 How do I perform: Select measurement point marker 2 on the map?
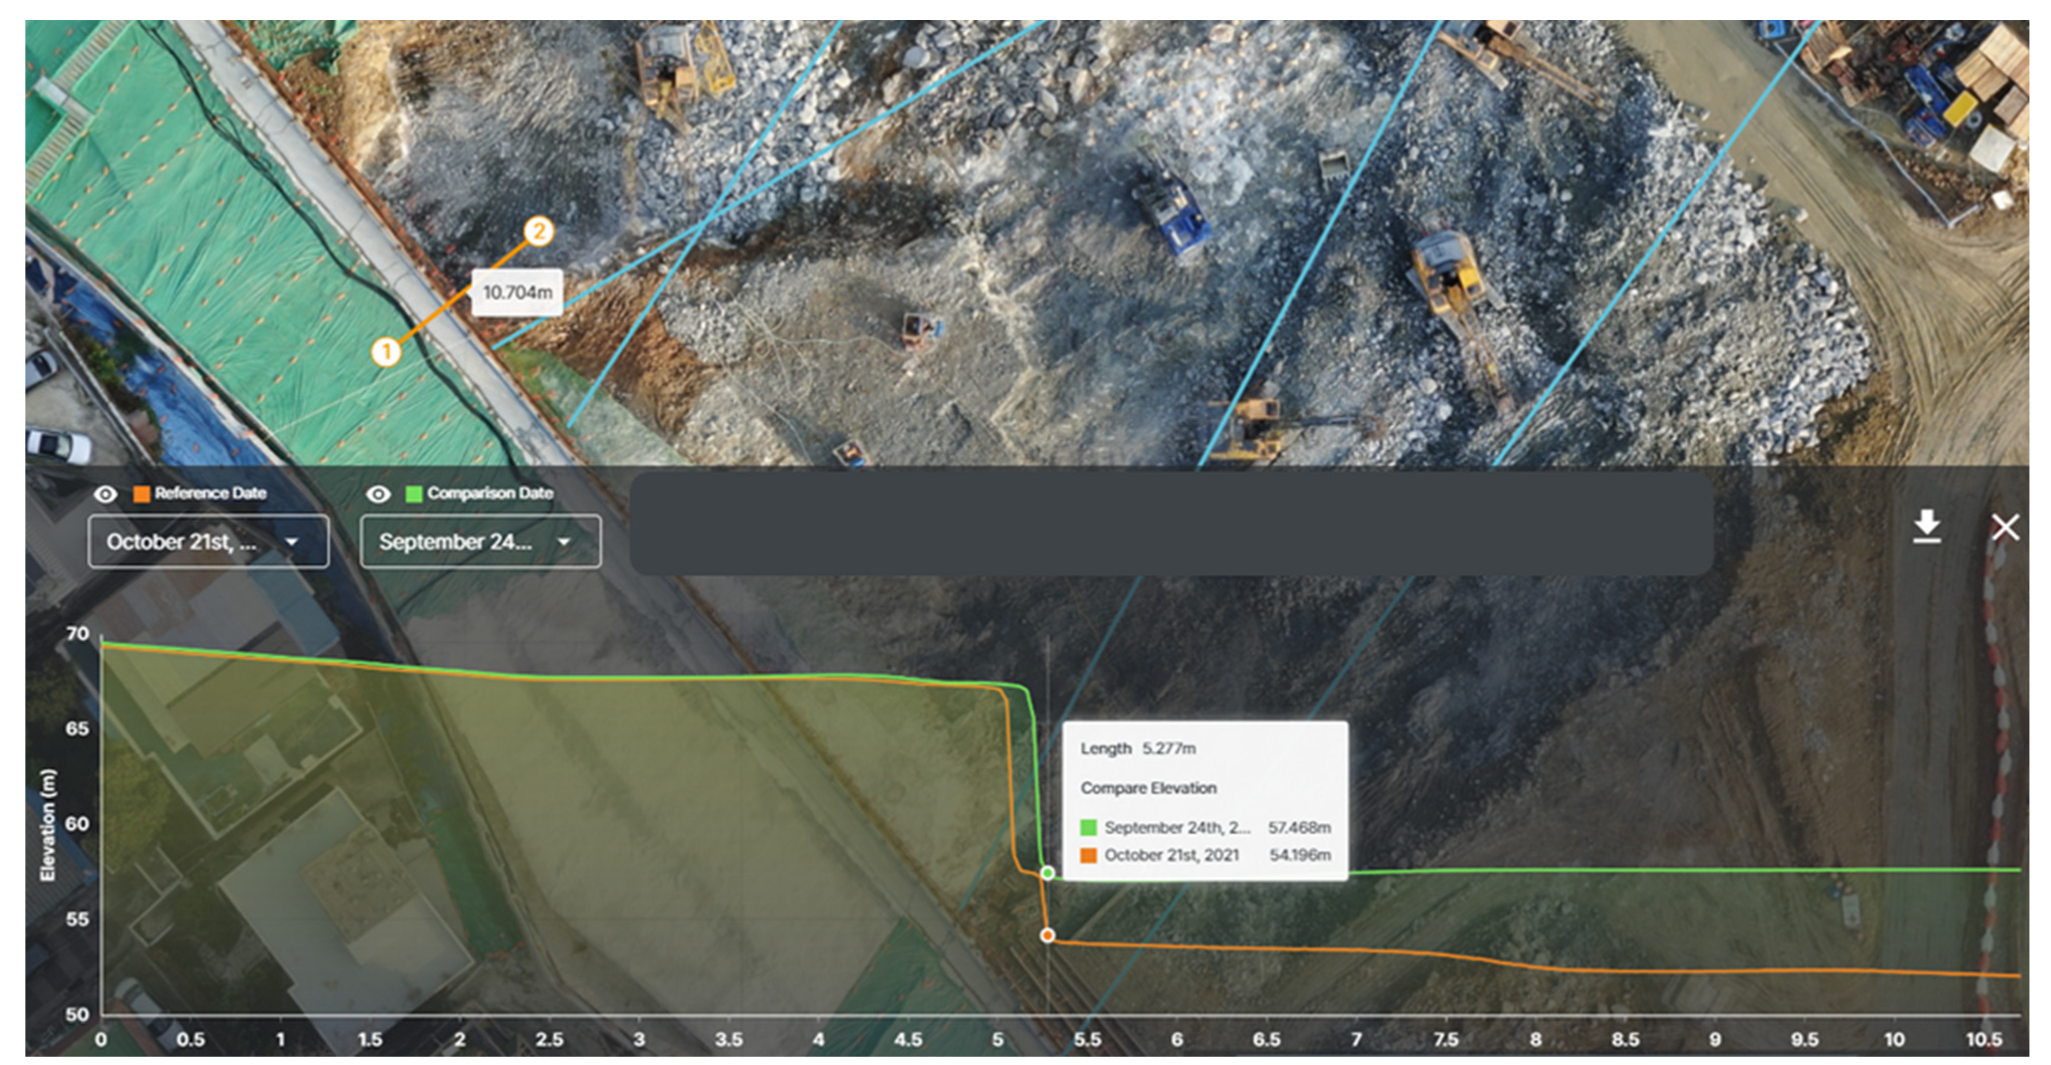[539, 232]
